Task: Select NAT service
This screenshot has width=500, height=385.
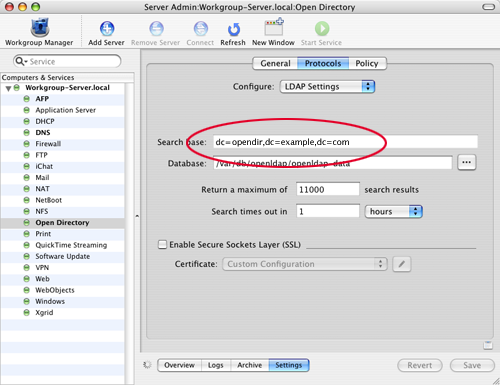Action: coord(42,189)
